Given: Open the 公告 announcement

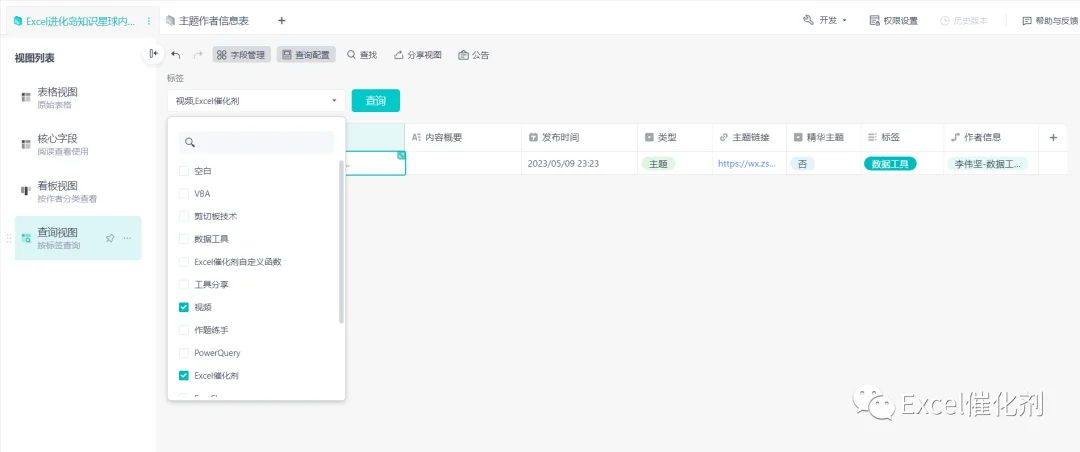Looking at the screenshot, I should point(474,55).
